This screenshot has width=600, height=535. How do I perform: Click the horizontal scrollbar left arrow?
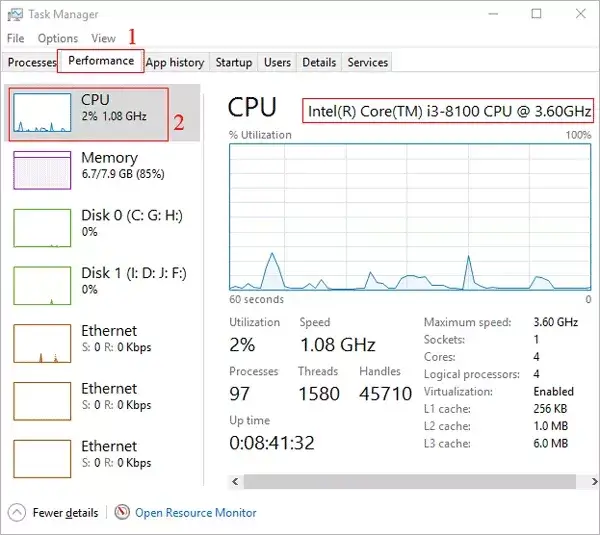pyautogui.click(x=235, y=481)
